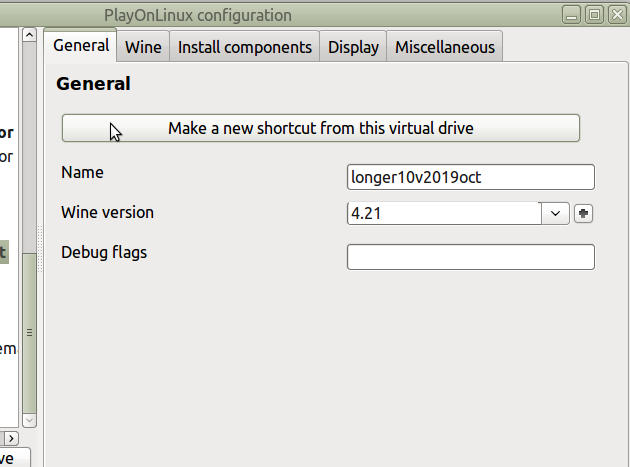Focus the Name input field

pyautogui.click(x=470, y=177)
